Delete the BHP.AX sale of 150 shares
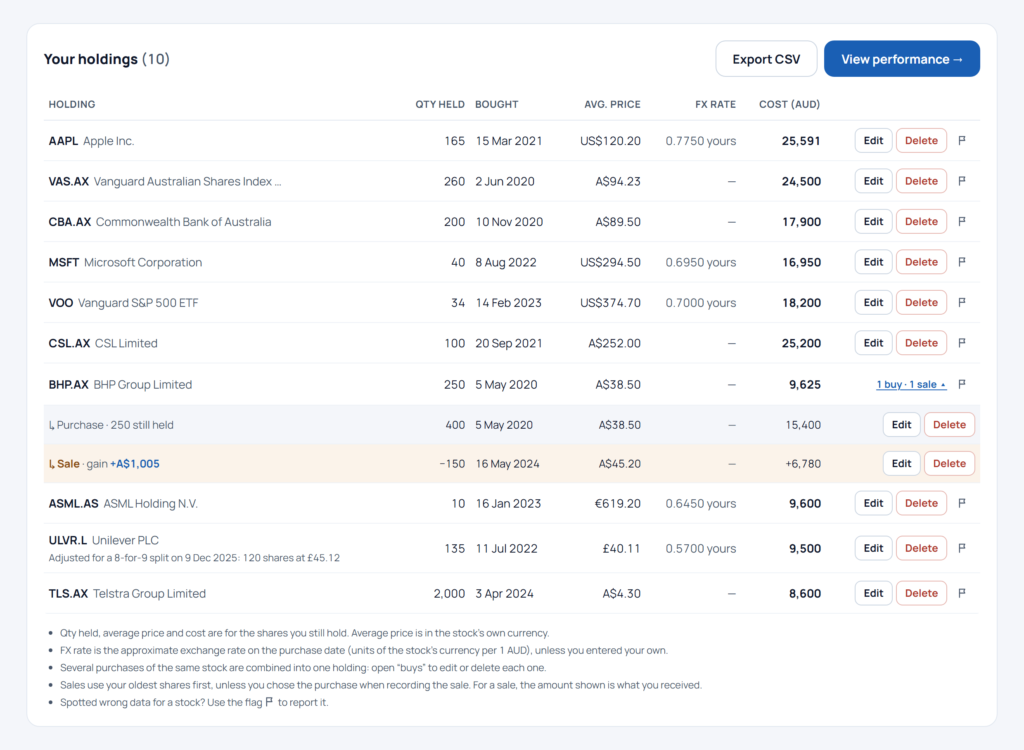 tap(949, 464)
